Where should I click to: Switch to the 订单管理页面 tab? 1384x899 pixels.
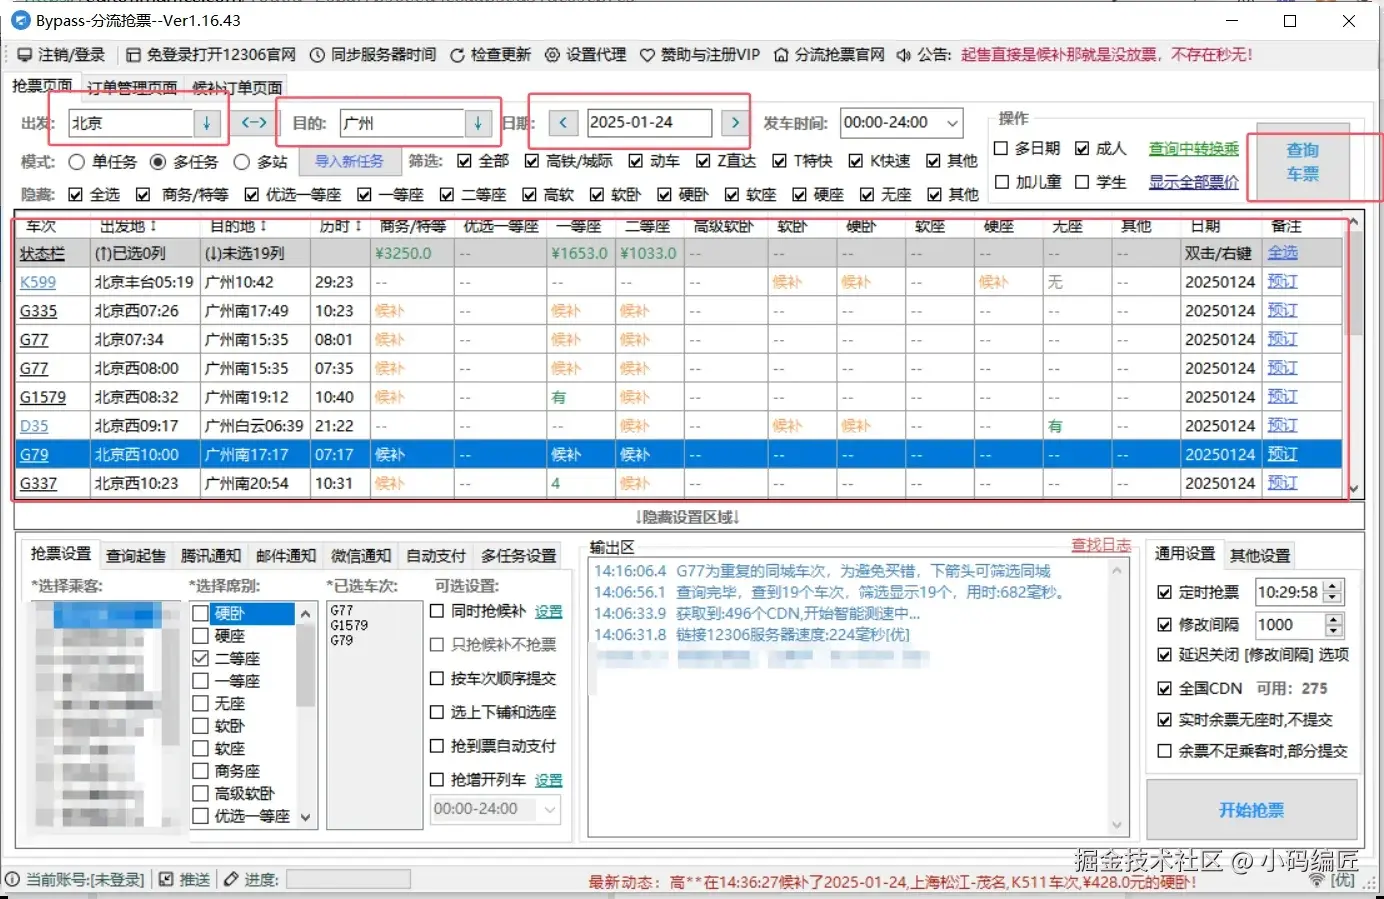(132, 88)
